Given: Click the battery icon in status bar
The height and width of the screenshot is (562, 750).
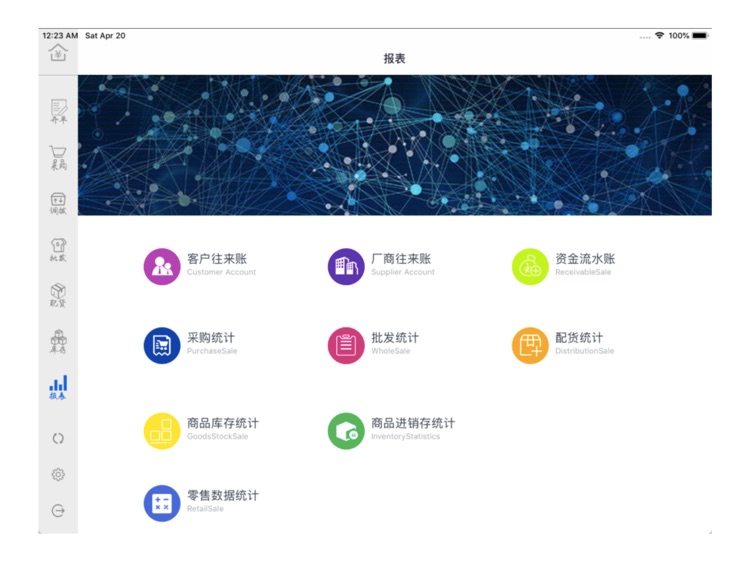Looking at the screenshot, I should click(x=700, y=35).
